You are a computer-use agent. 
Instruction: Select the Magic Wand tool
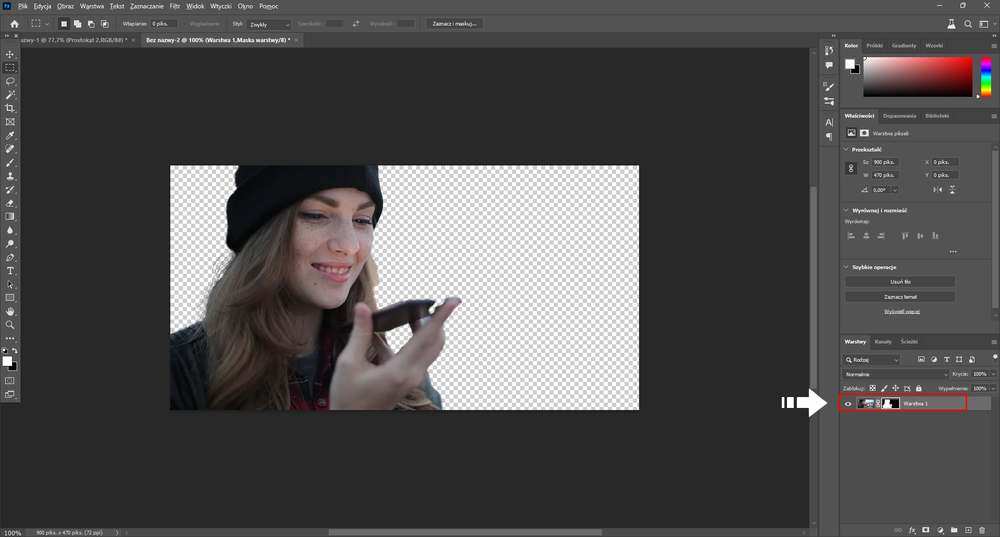click(x=10, y=94)
